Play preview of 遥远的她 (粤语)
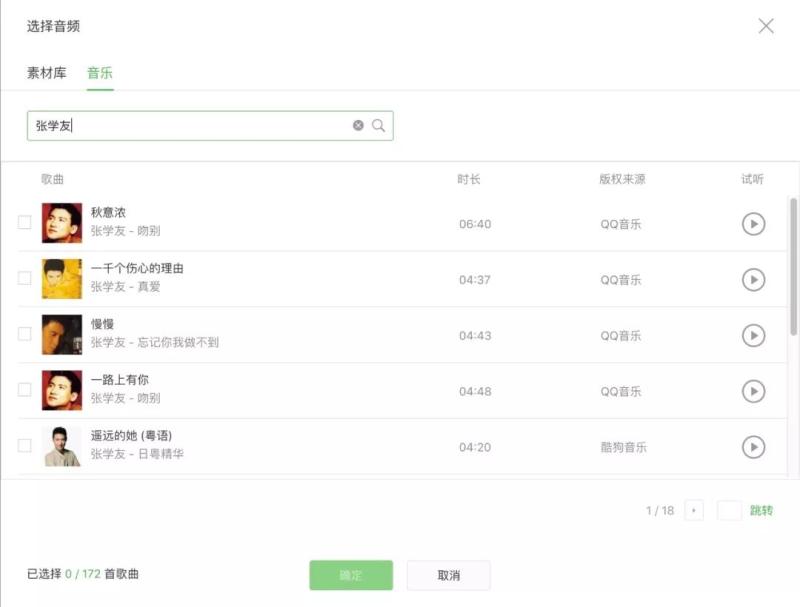 click(753, 447)
